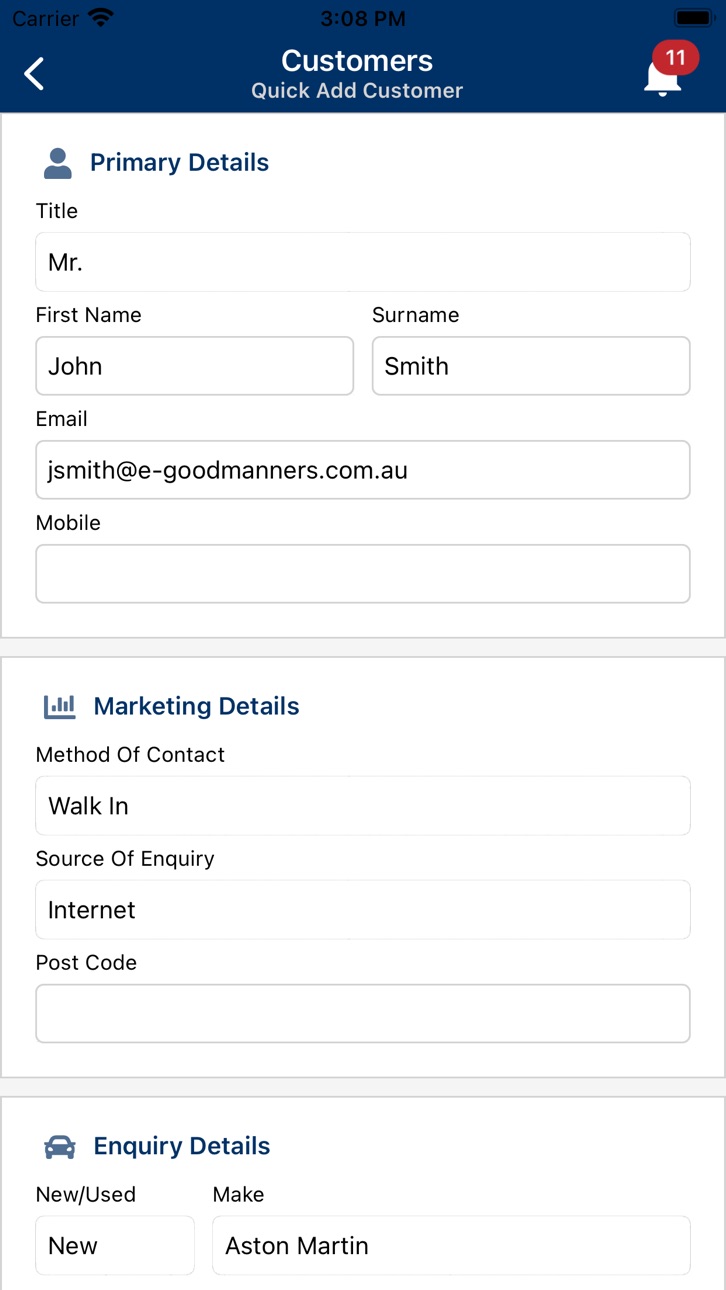
Task: Focus the empty Mobile field
Action: pos(363,574)
